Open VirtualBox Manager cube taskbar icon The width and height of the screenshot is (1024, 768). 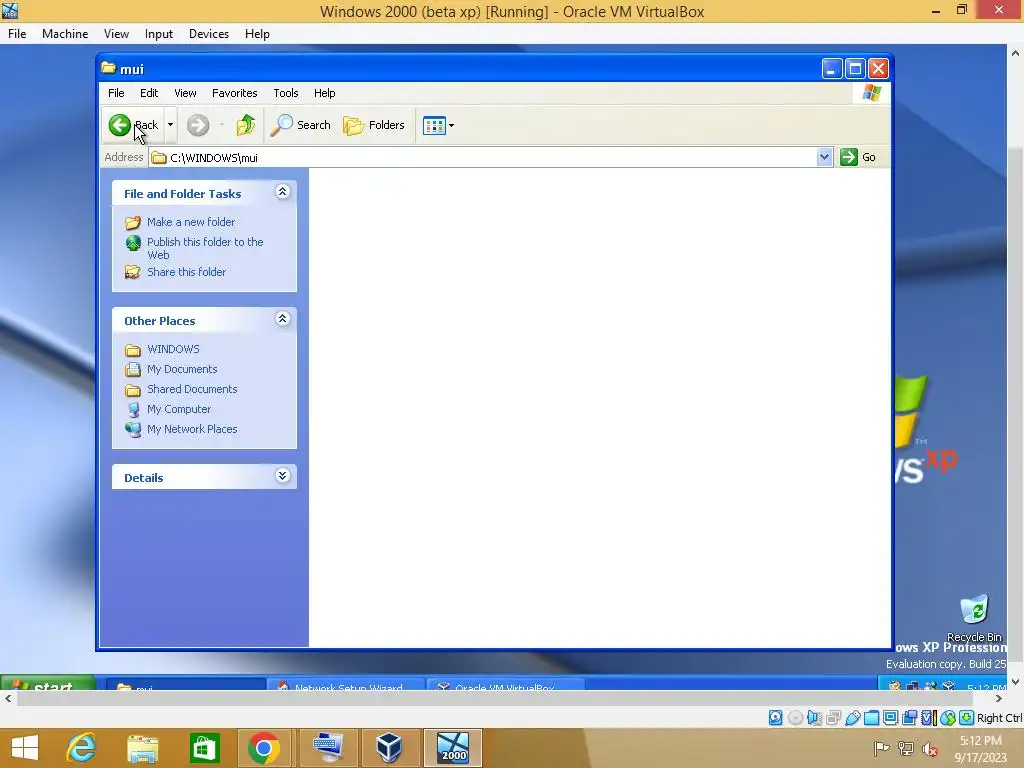pyautogui.click(x=389, y=748)
